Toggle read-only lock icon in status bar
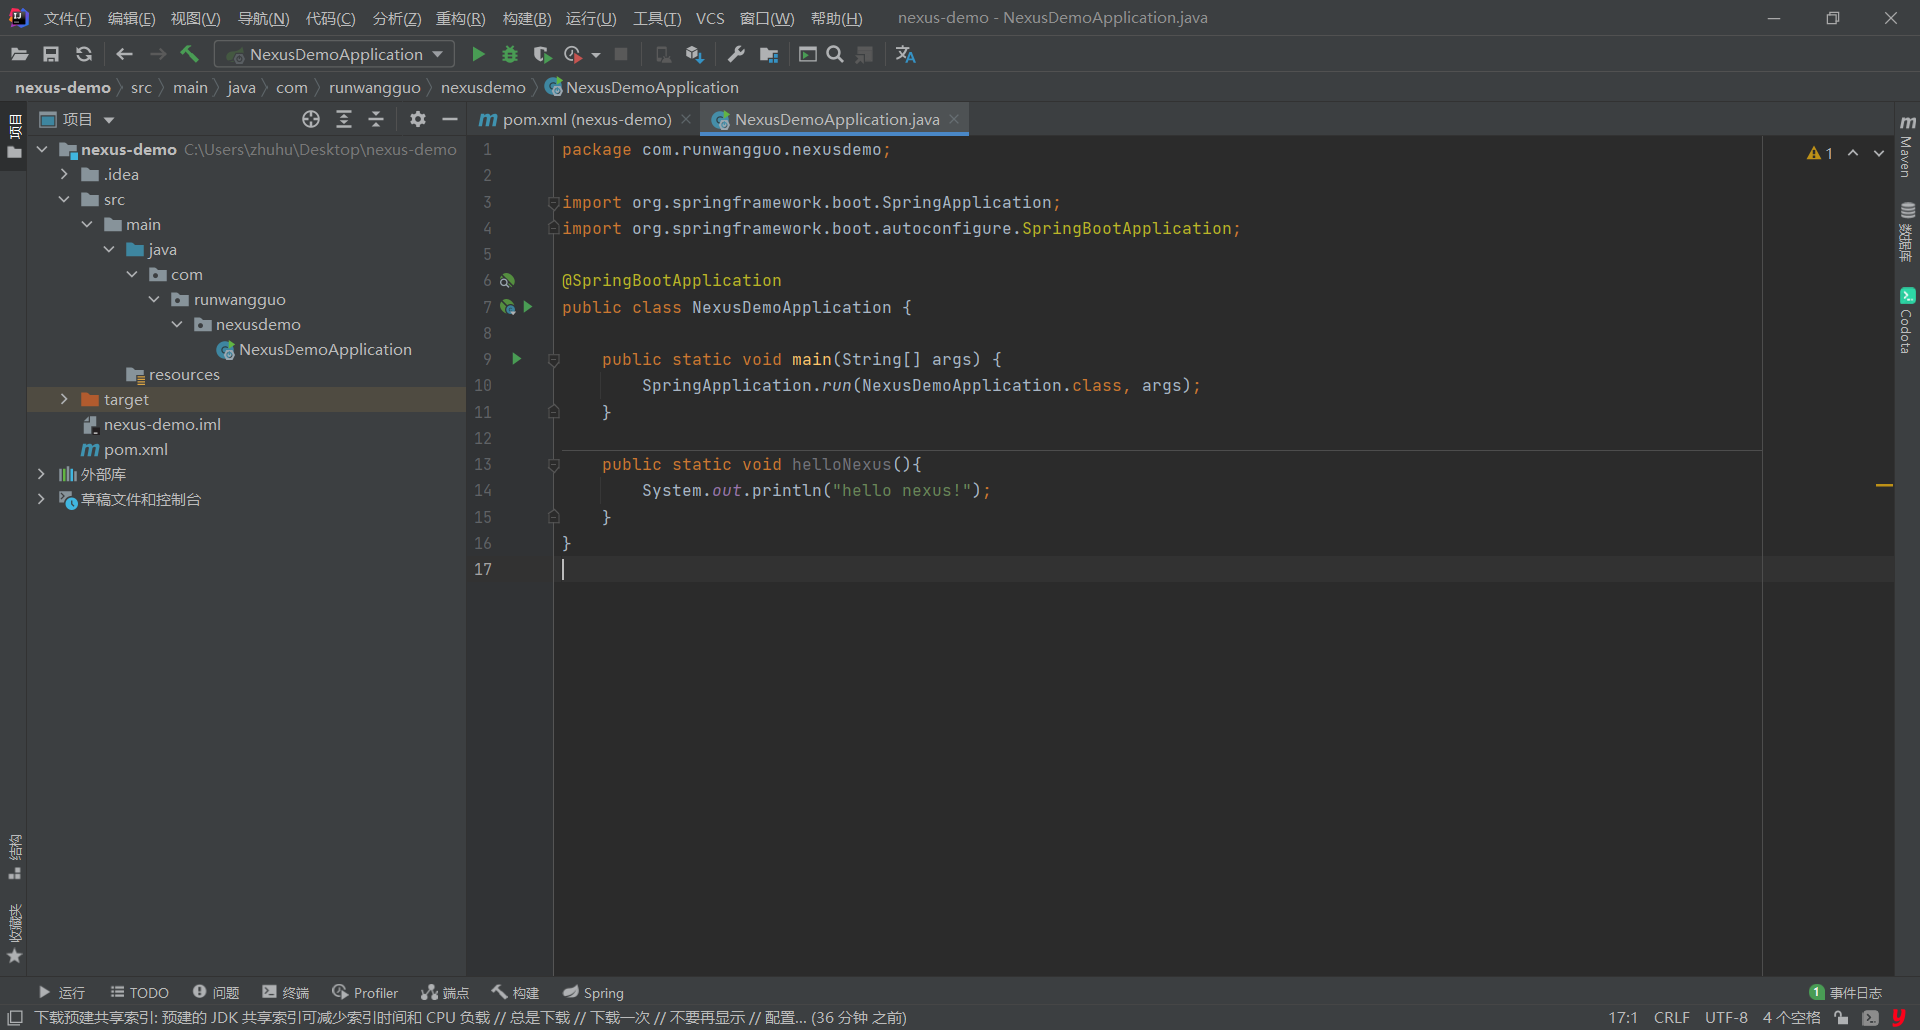The image size is (1920, 1030). 1841,1018
